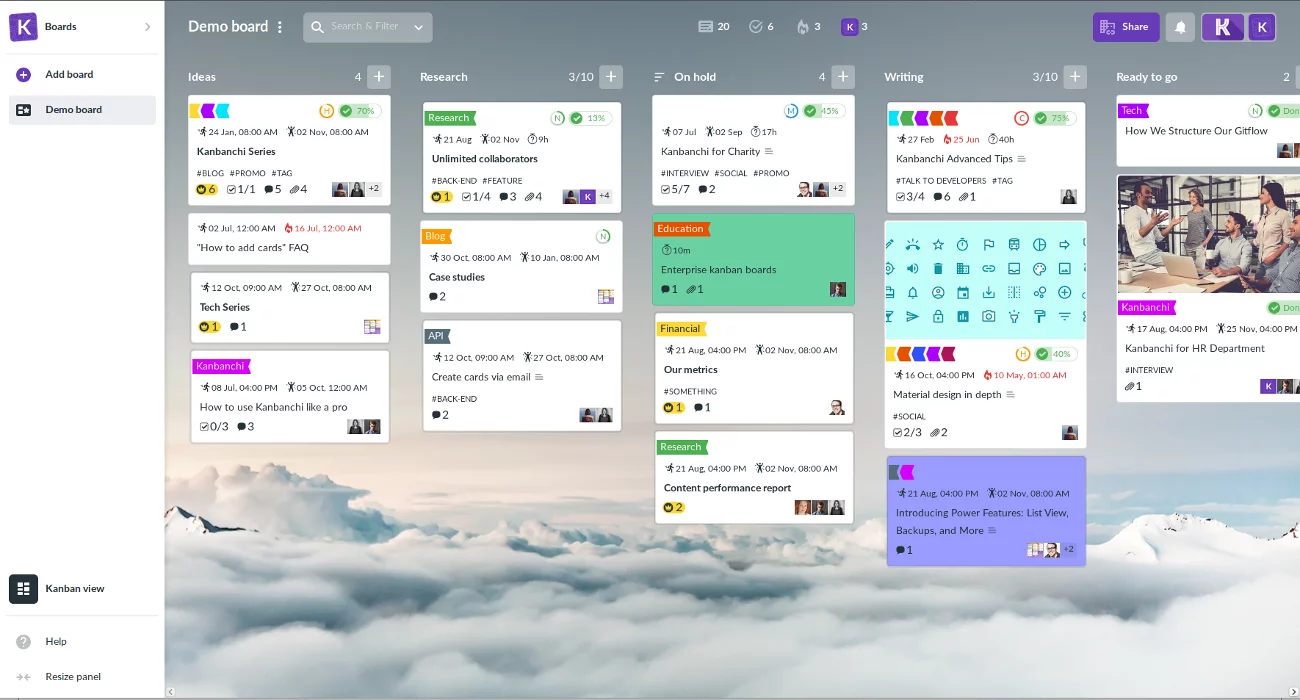Click the points badge 2 on Content performance report
This screenshot has height=700, width=1300.
(x=674, y=508)
